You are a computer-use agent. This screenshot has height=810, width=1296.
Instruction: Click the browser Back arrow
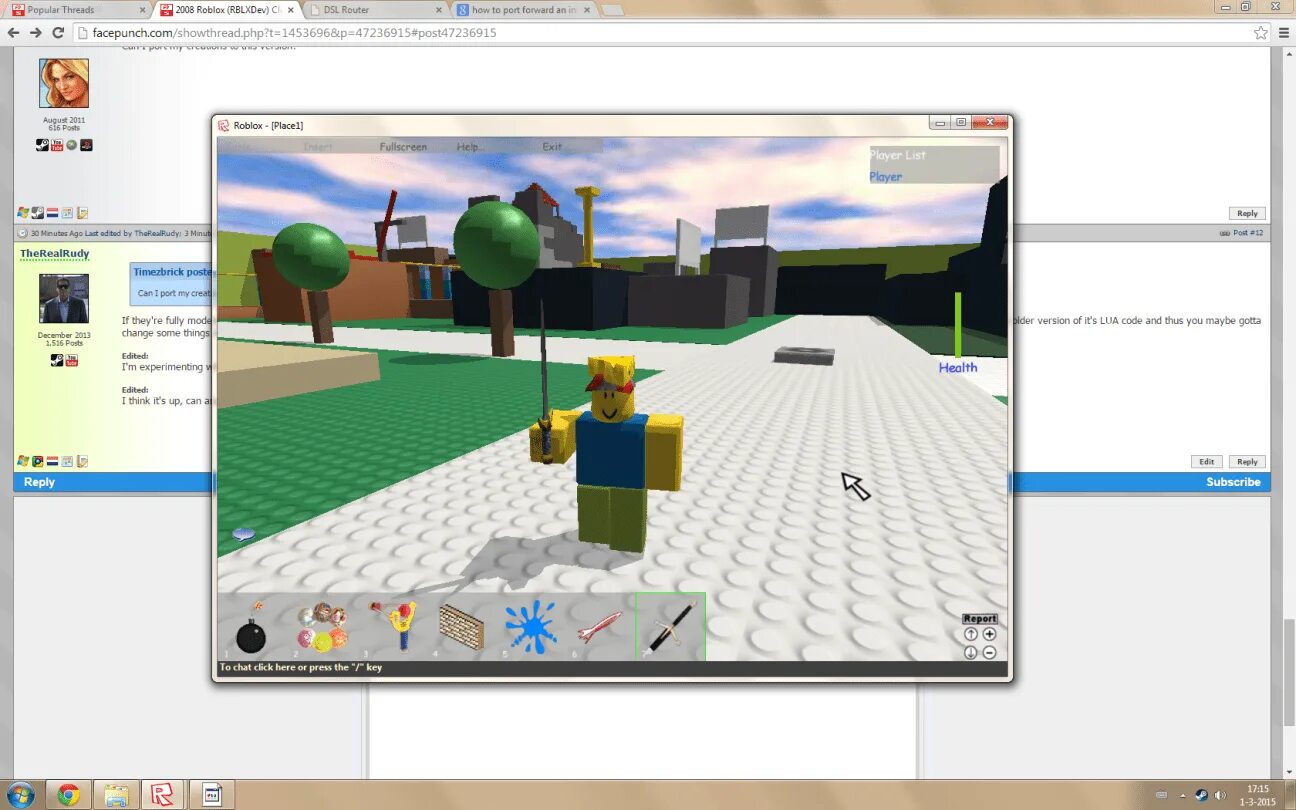(14, 33)
